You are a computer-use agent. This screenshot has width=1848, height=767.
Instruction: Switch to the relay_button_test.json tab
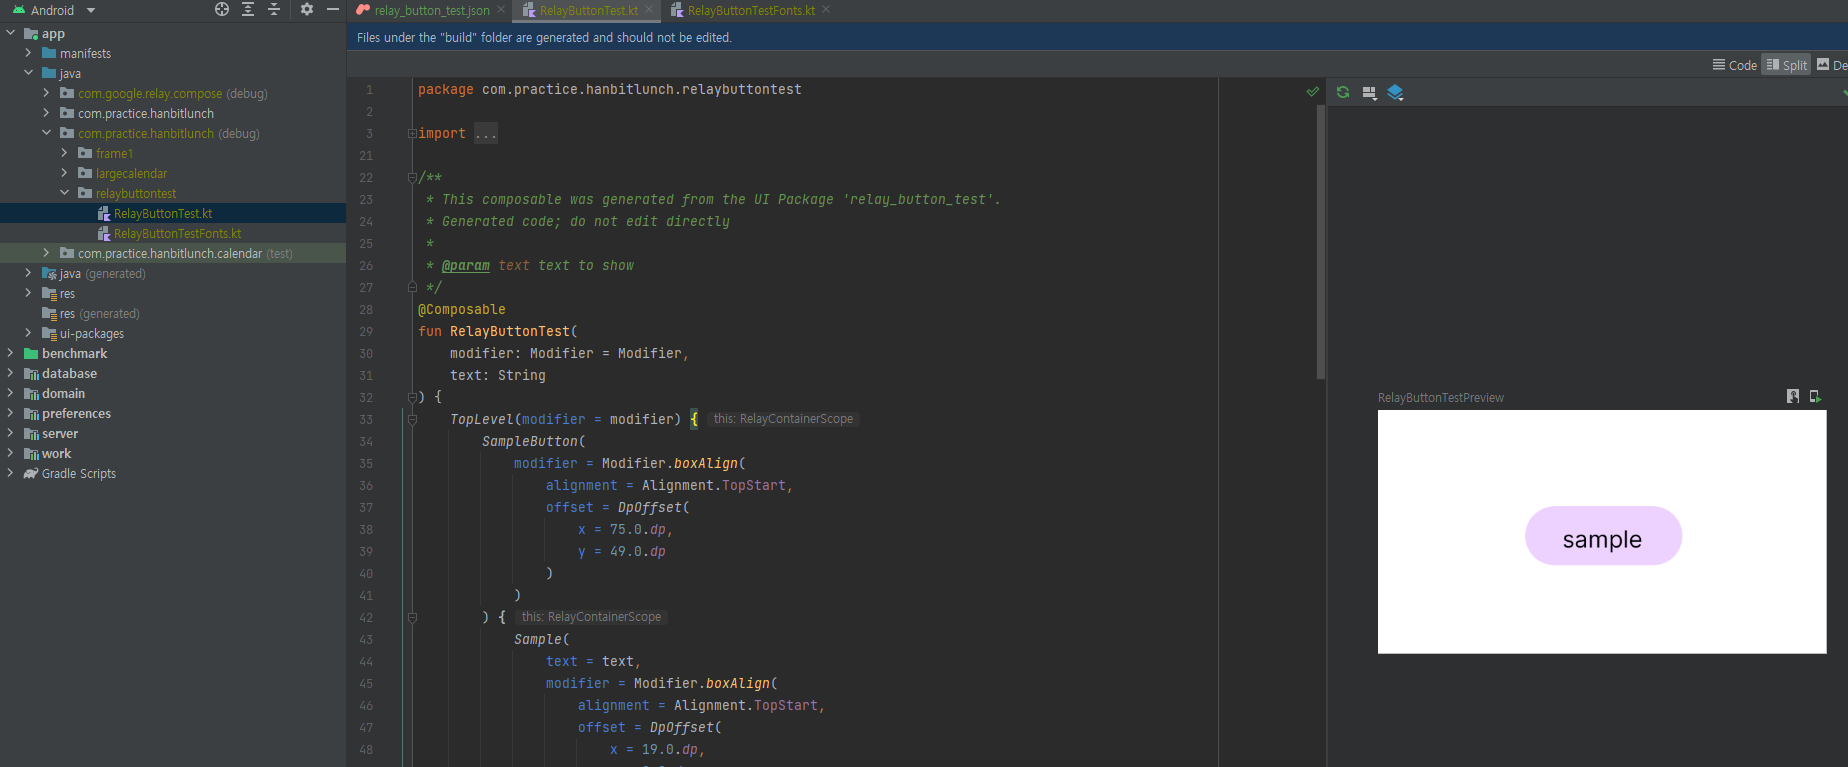coord(432,10)
